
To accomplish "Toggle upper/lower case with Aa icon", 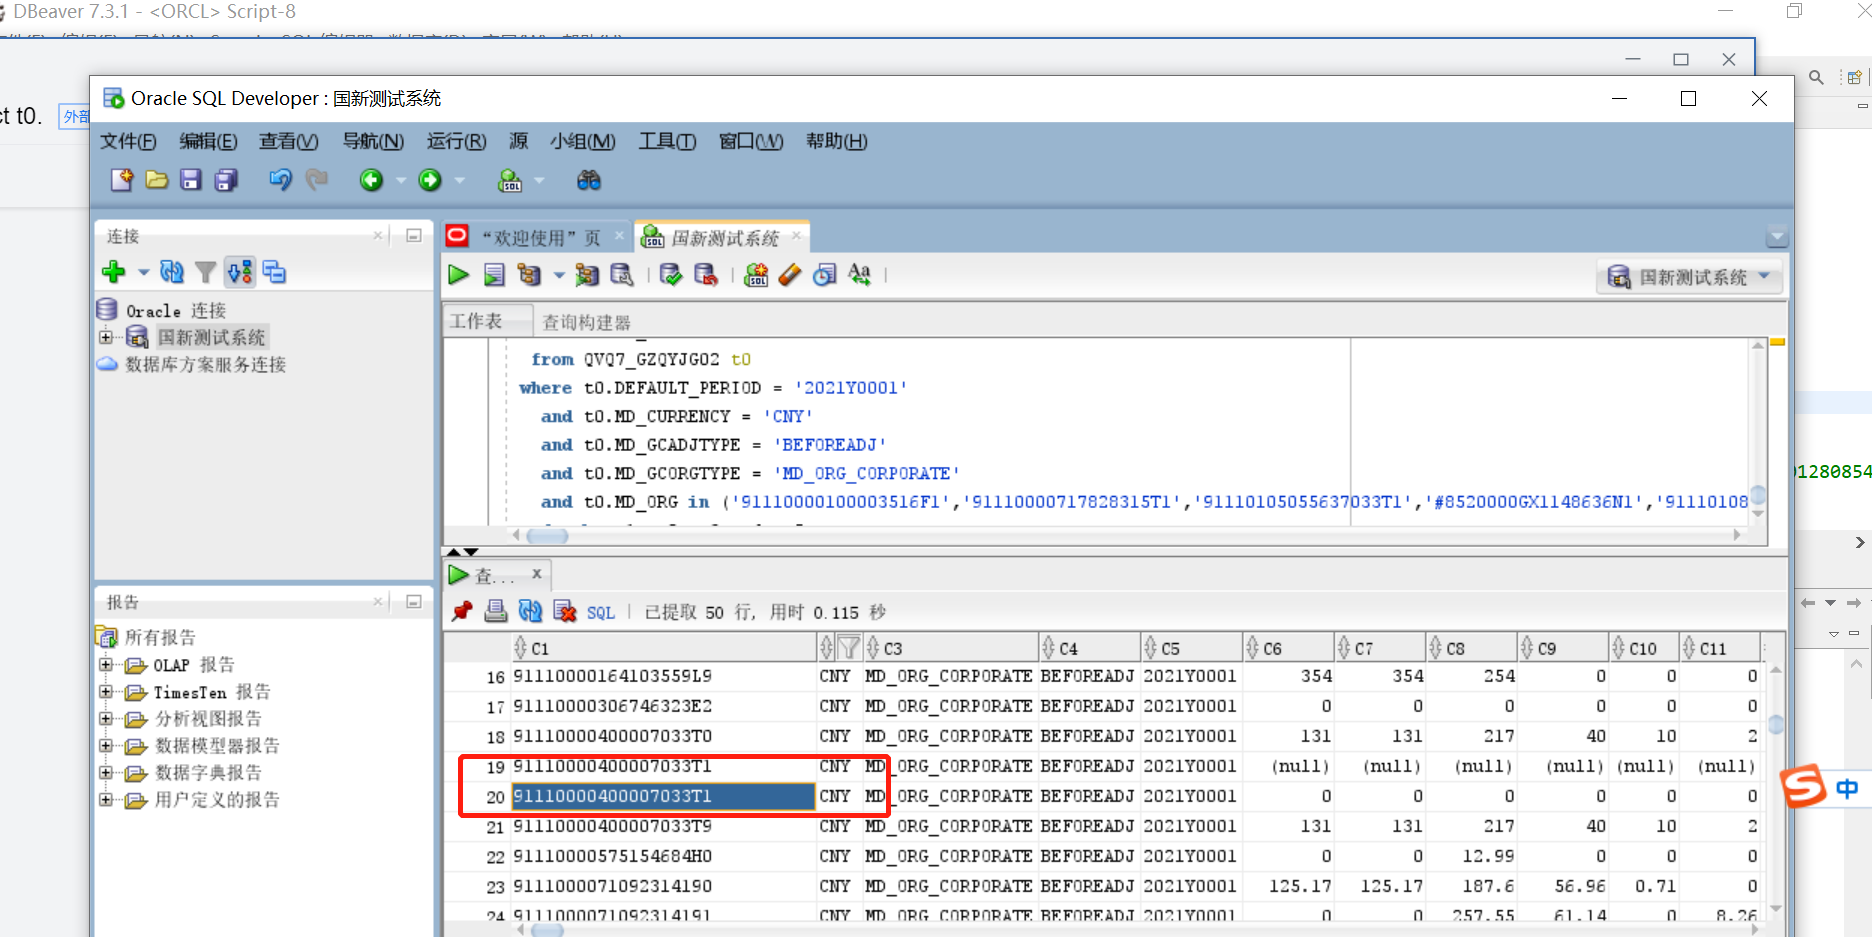I will pyautogui.click(x=859, y=274).
